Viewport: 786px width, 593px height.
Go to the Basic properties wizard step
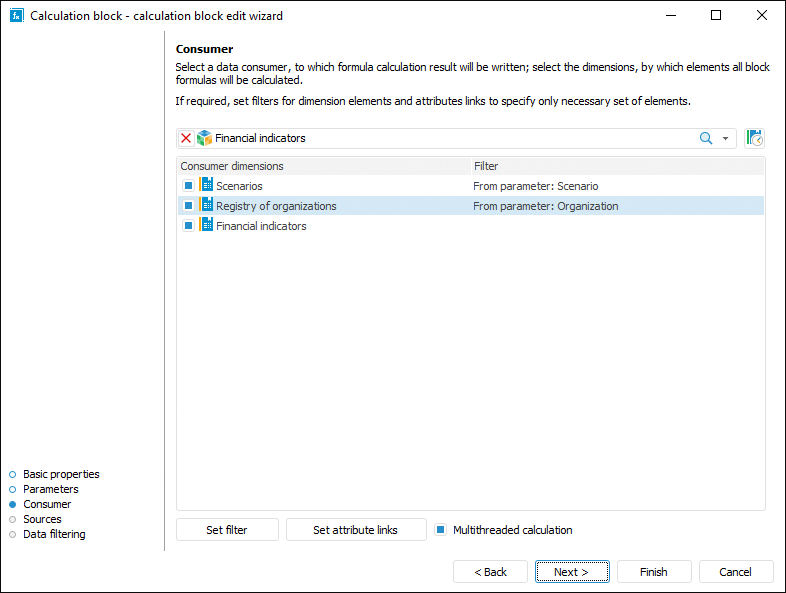[x=61, y=474]
